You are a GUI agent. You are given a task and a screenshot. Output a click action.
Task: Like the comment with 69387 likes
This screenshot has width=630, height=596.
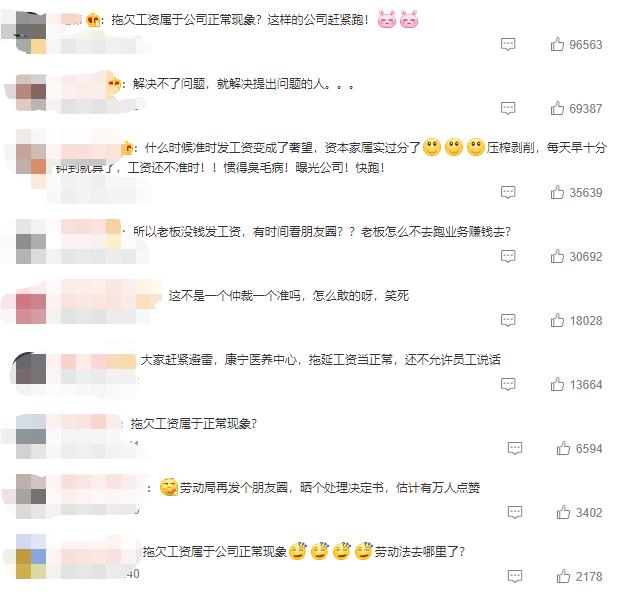pos(557,108)
